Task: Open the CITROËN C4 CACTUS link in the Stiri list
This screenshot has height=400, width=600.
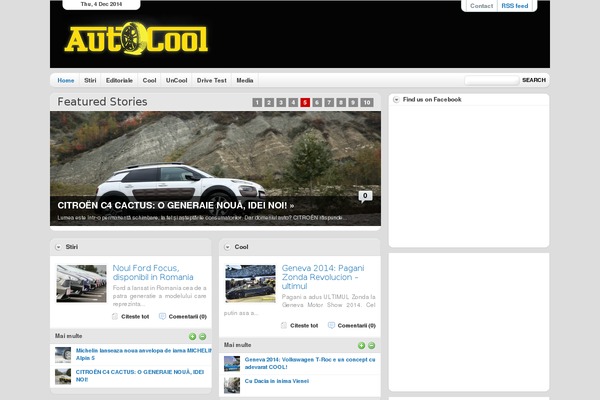Action: pyautogui.click(x=140, y=376)
